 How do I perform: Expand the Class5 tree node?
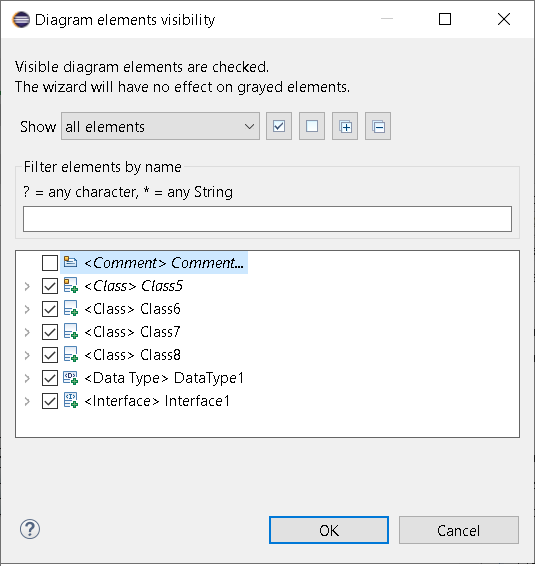tap(27, 287)
